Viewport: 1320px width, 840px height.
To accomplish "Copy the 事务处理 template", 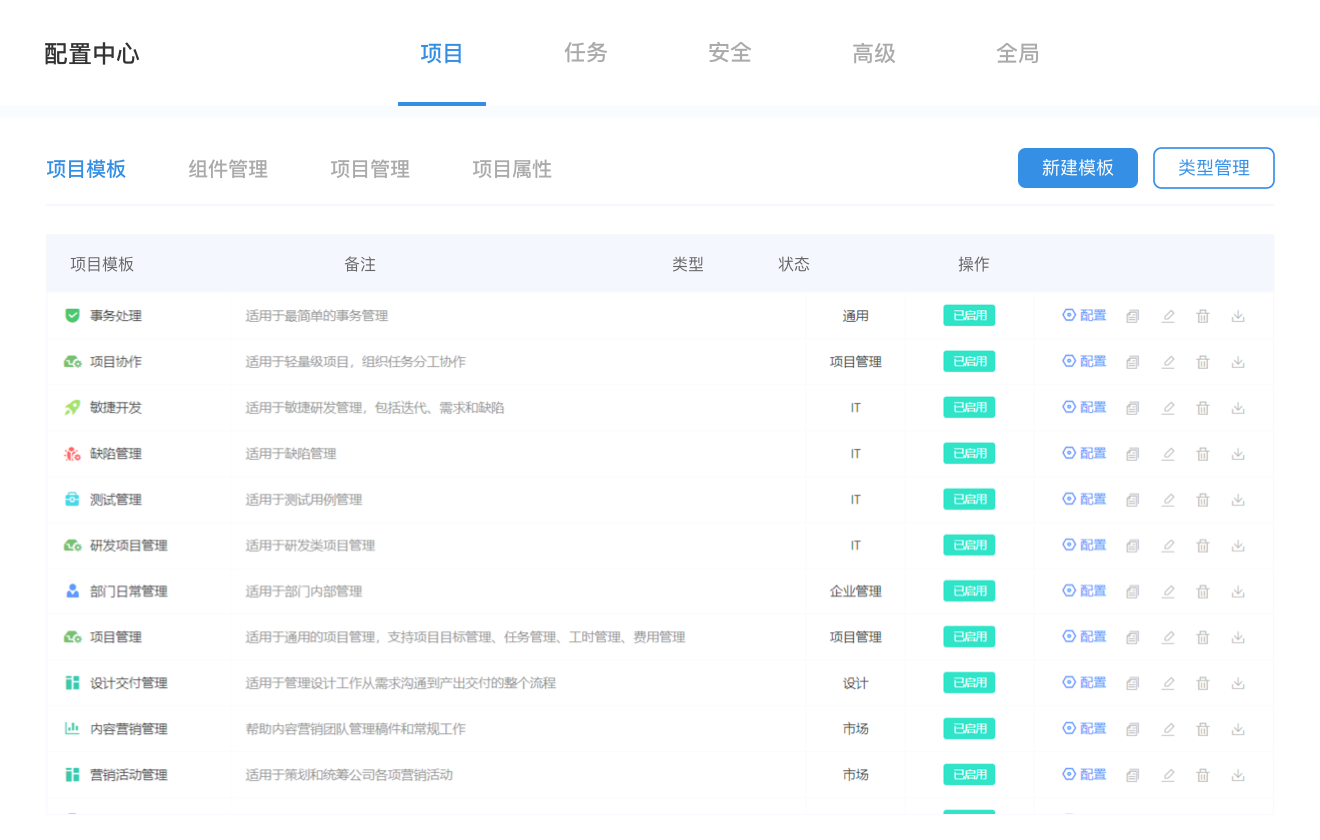I will coord(1132,316).
